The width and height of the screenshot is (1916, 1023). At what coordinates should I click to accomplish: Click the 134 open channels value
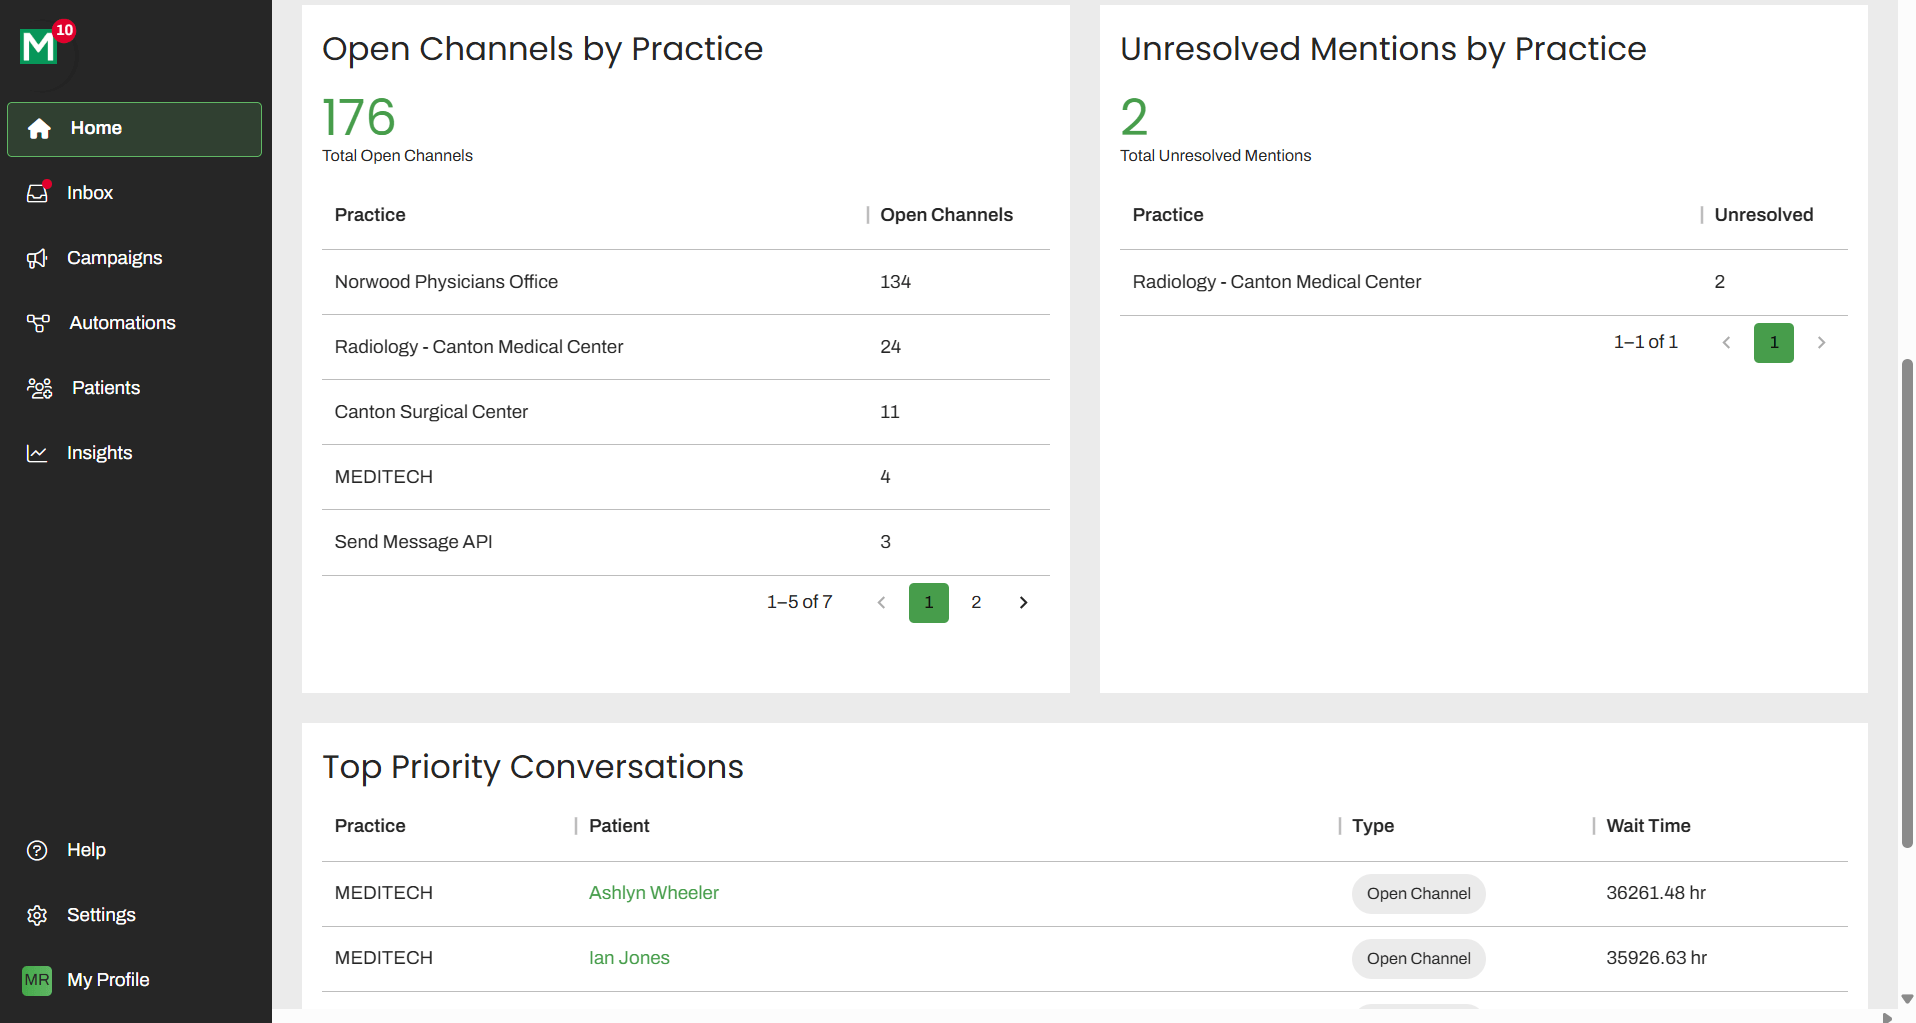click(x=895, y=282)
